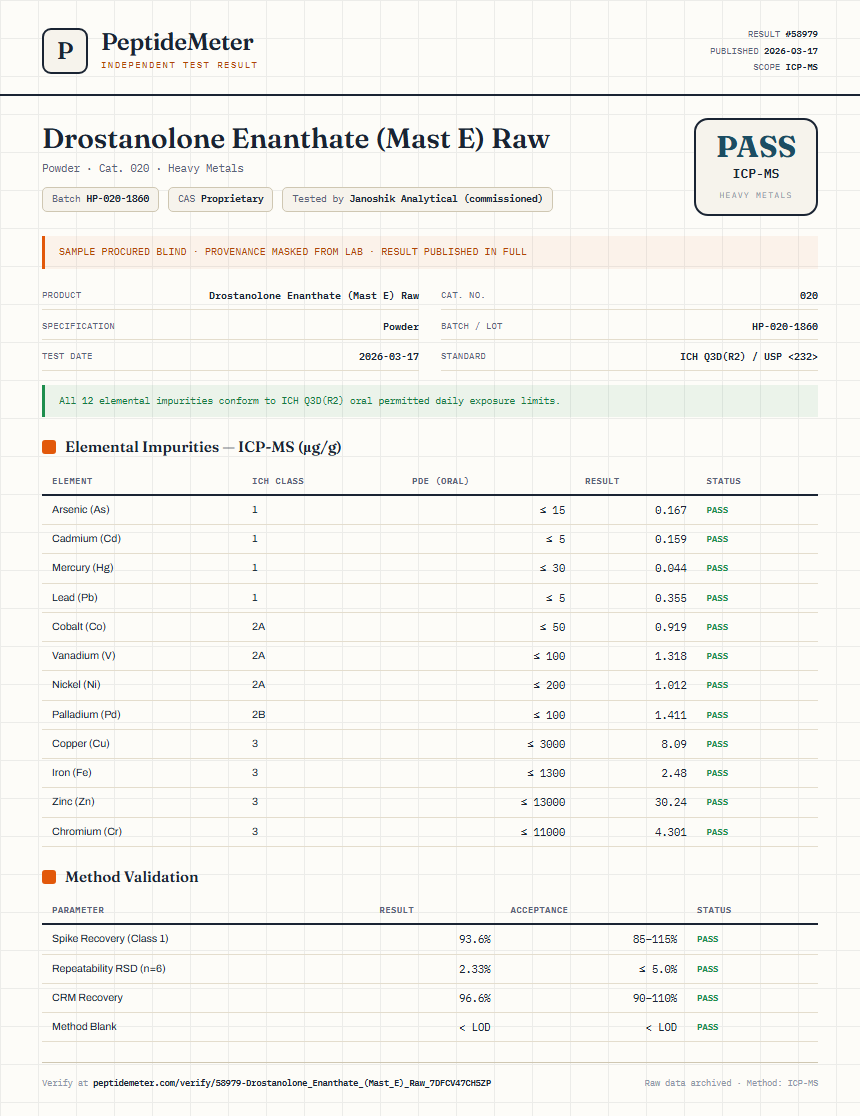860x1116 pixels.
Task: Click the Batch / Lot value HP-020-1860
Action: click(x=785, y=327)
